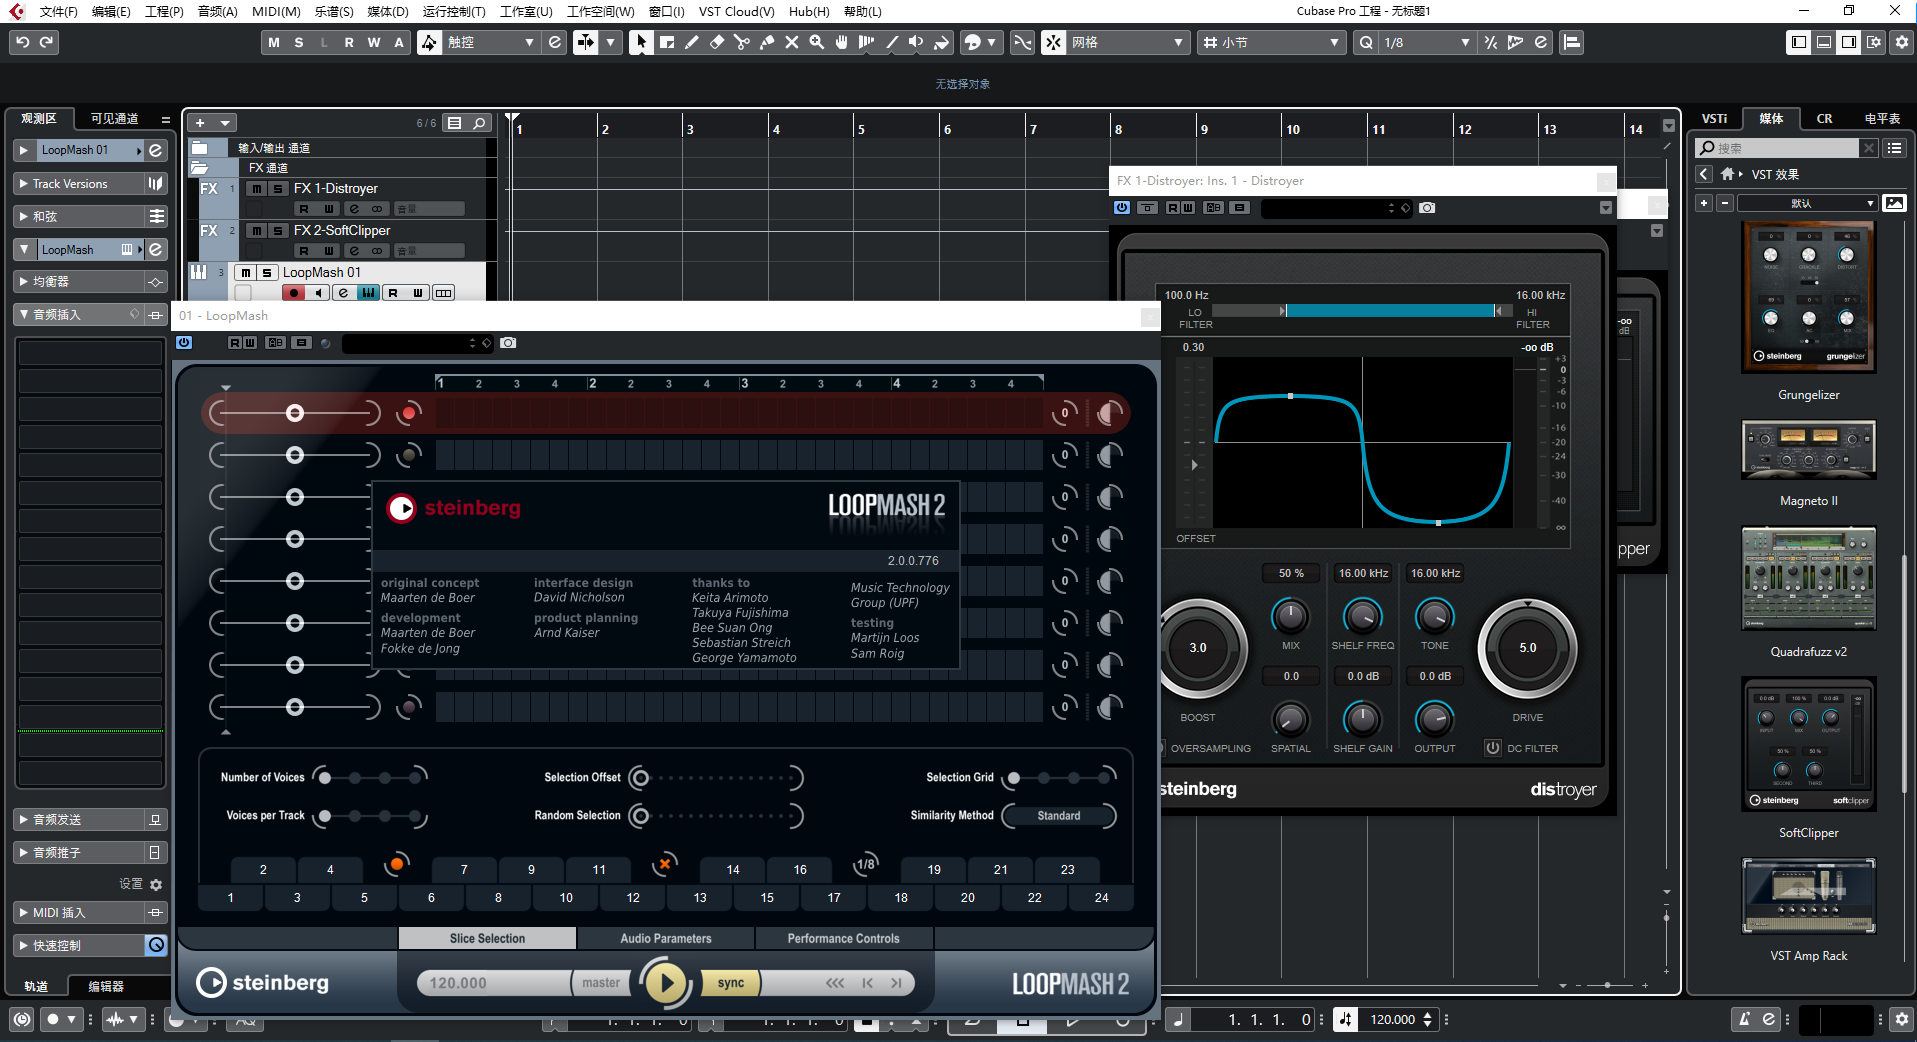Open the VST Cloud(V) menu
The height and width of the screenshot is (1042, 1917).
pyautogui.click(x=736, y=11)
